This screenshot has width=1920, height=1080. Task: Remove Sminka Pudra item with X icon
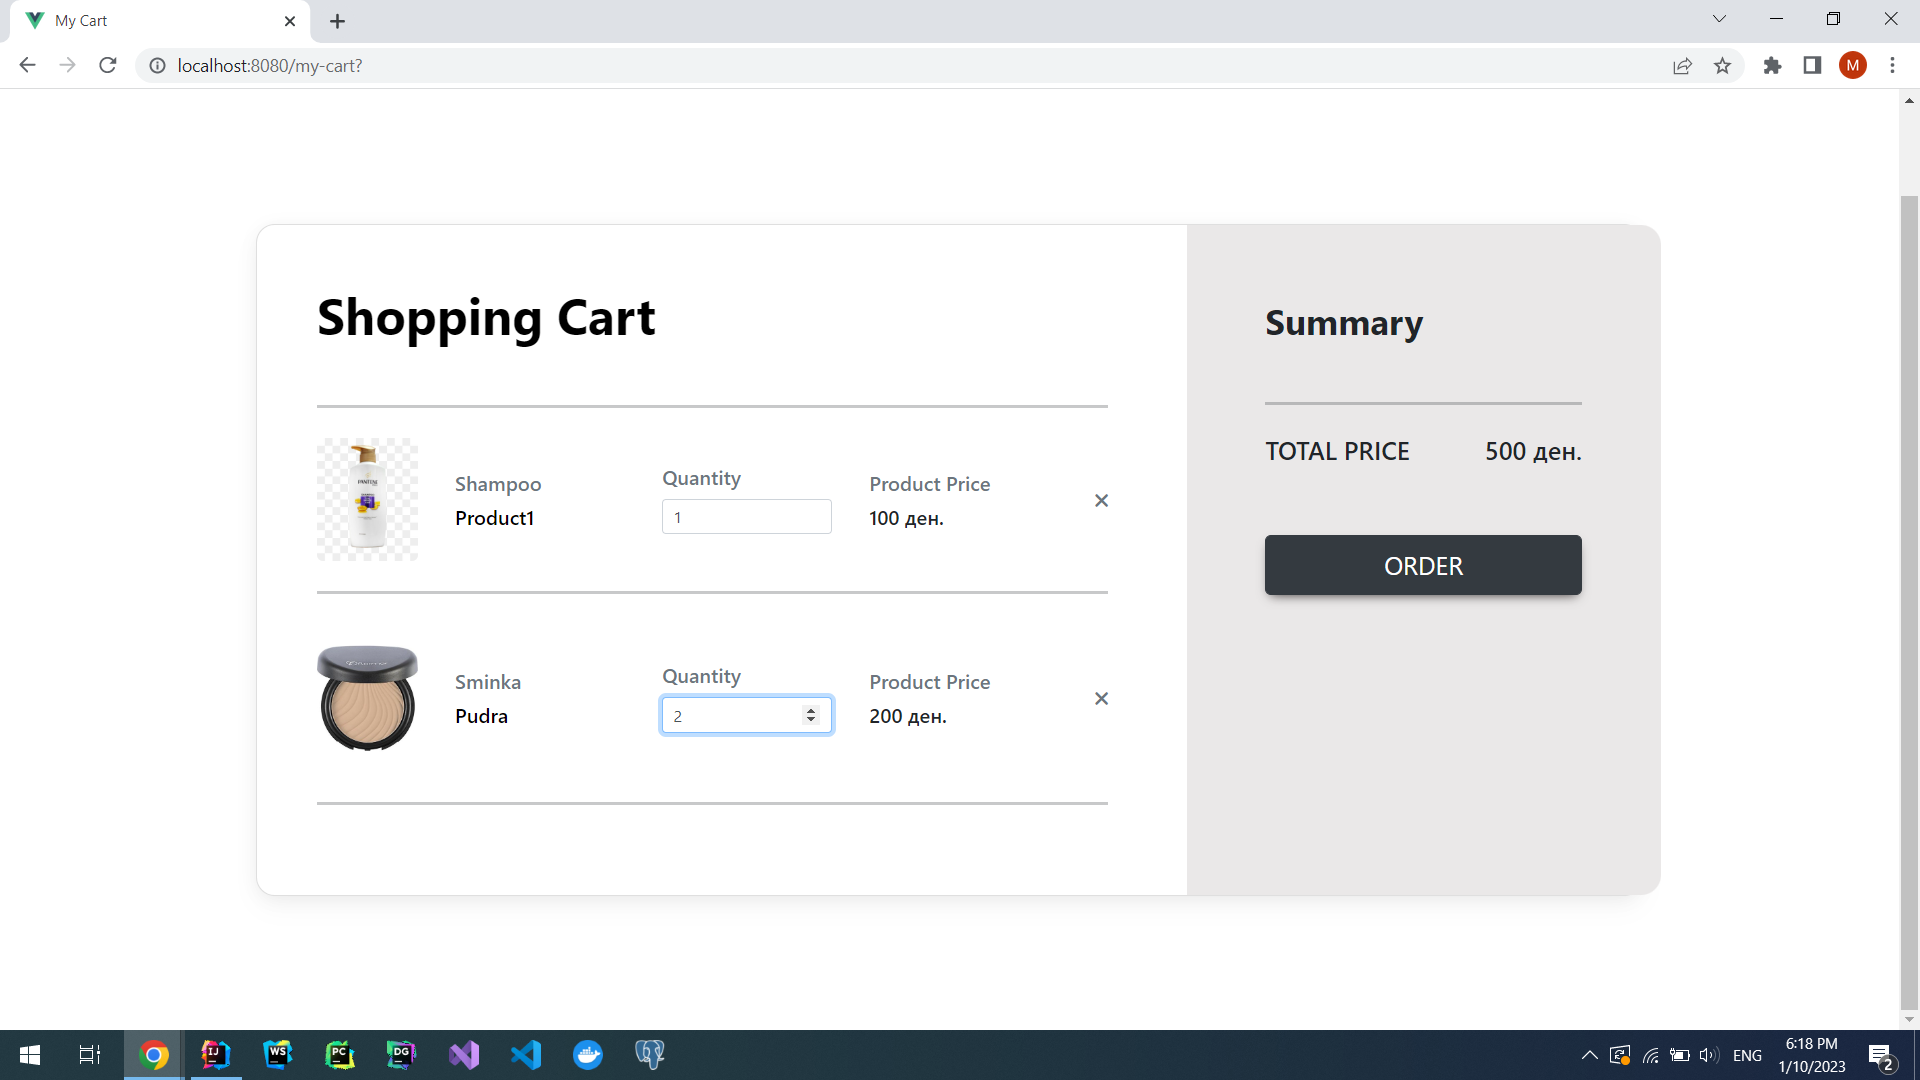click(1101, 699)
